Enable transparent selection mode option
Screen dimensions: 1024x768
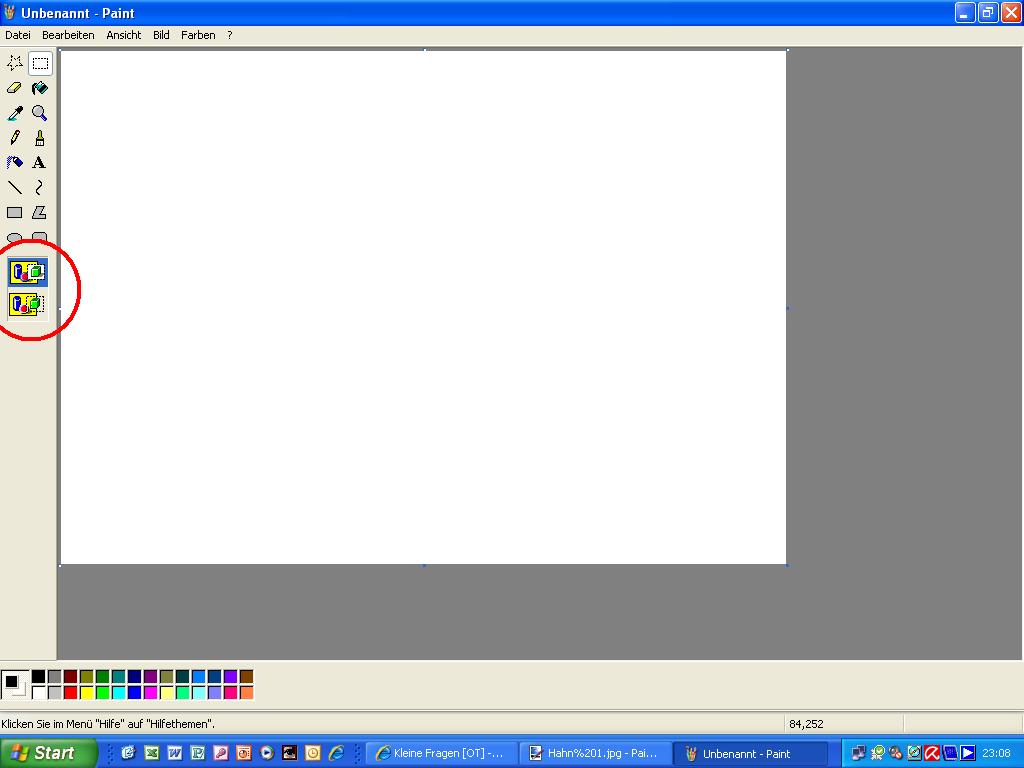(27, 304)
